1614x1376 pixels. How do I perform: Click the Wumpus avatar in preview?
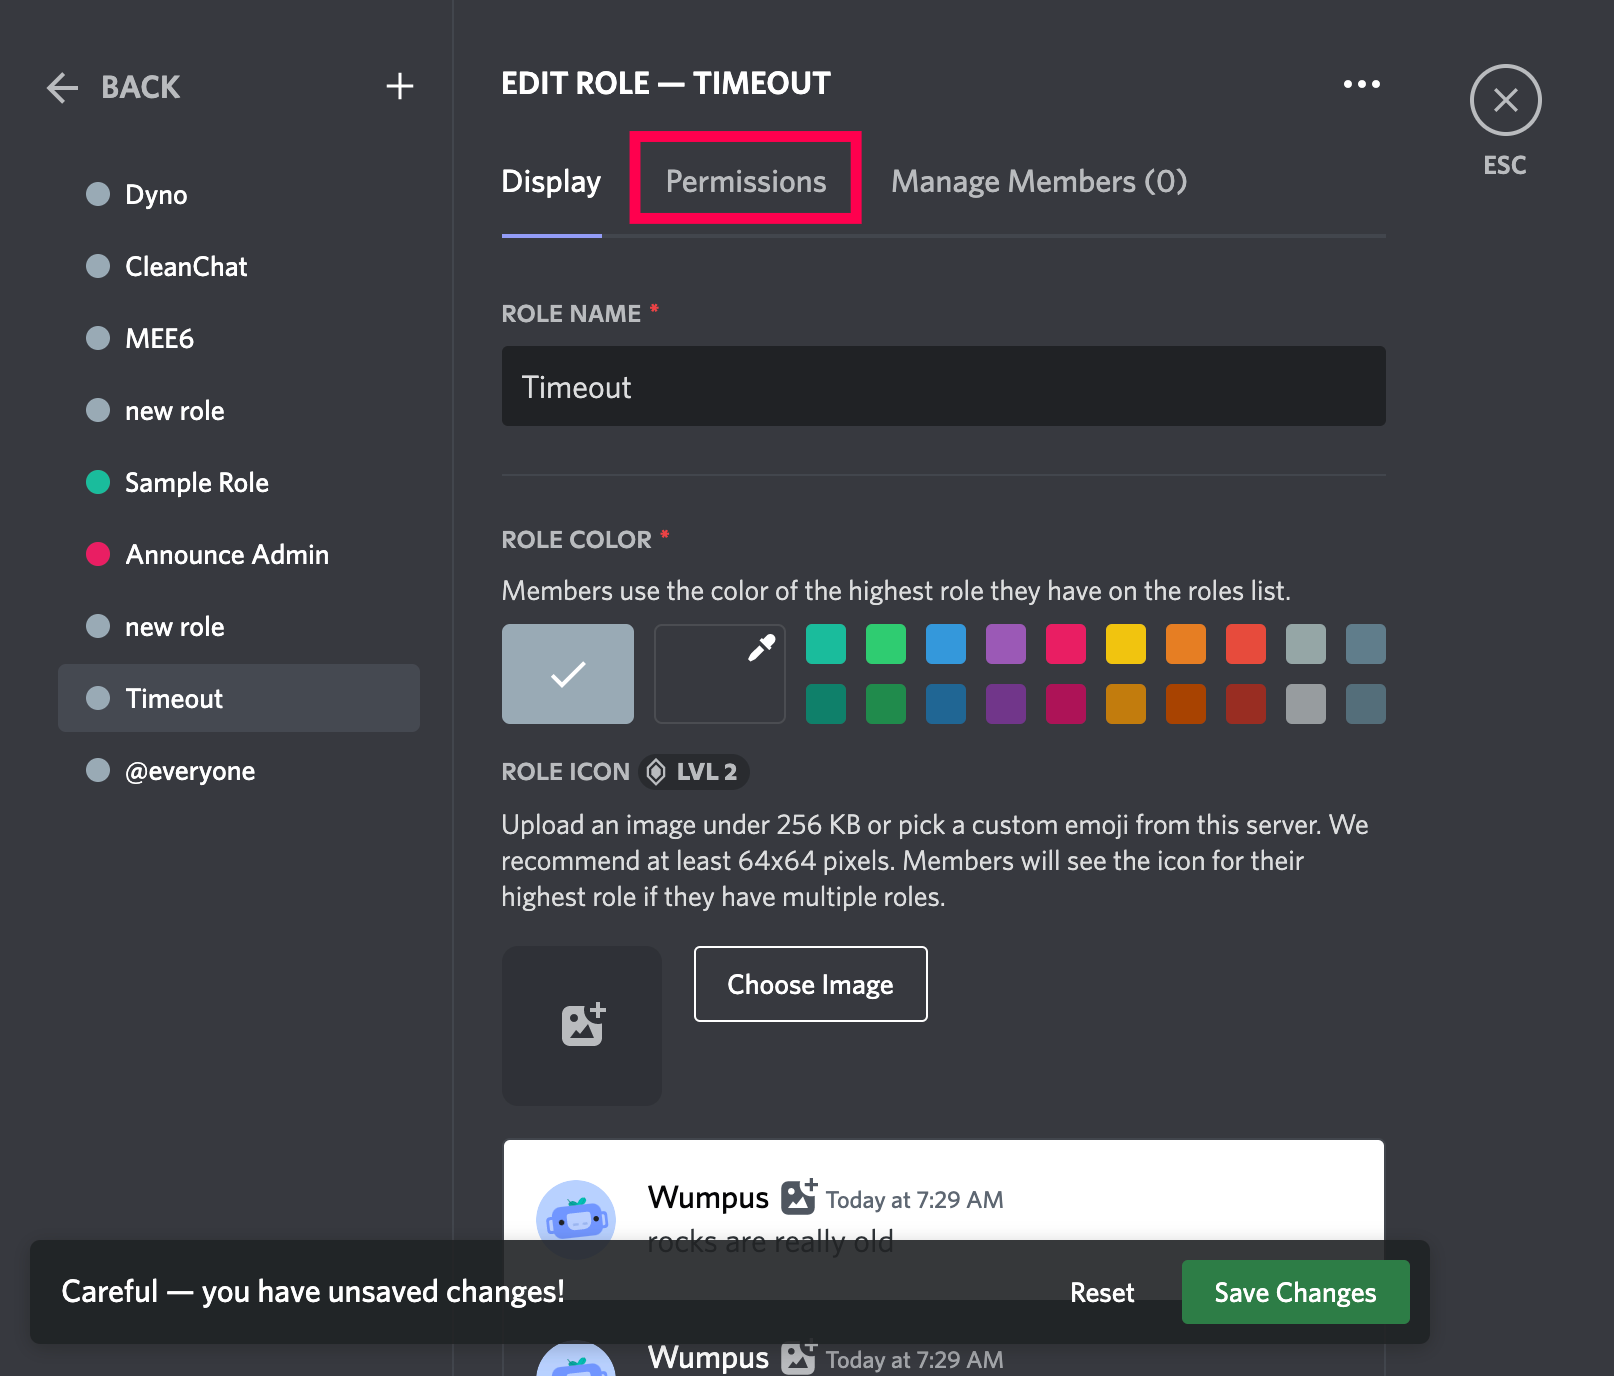click(x=576, y=1219)
